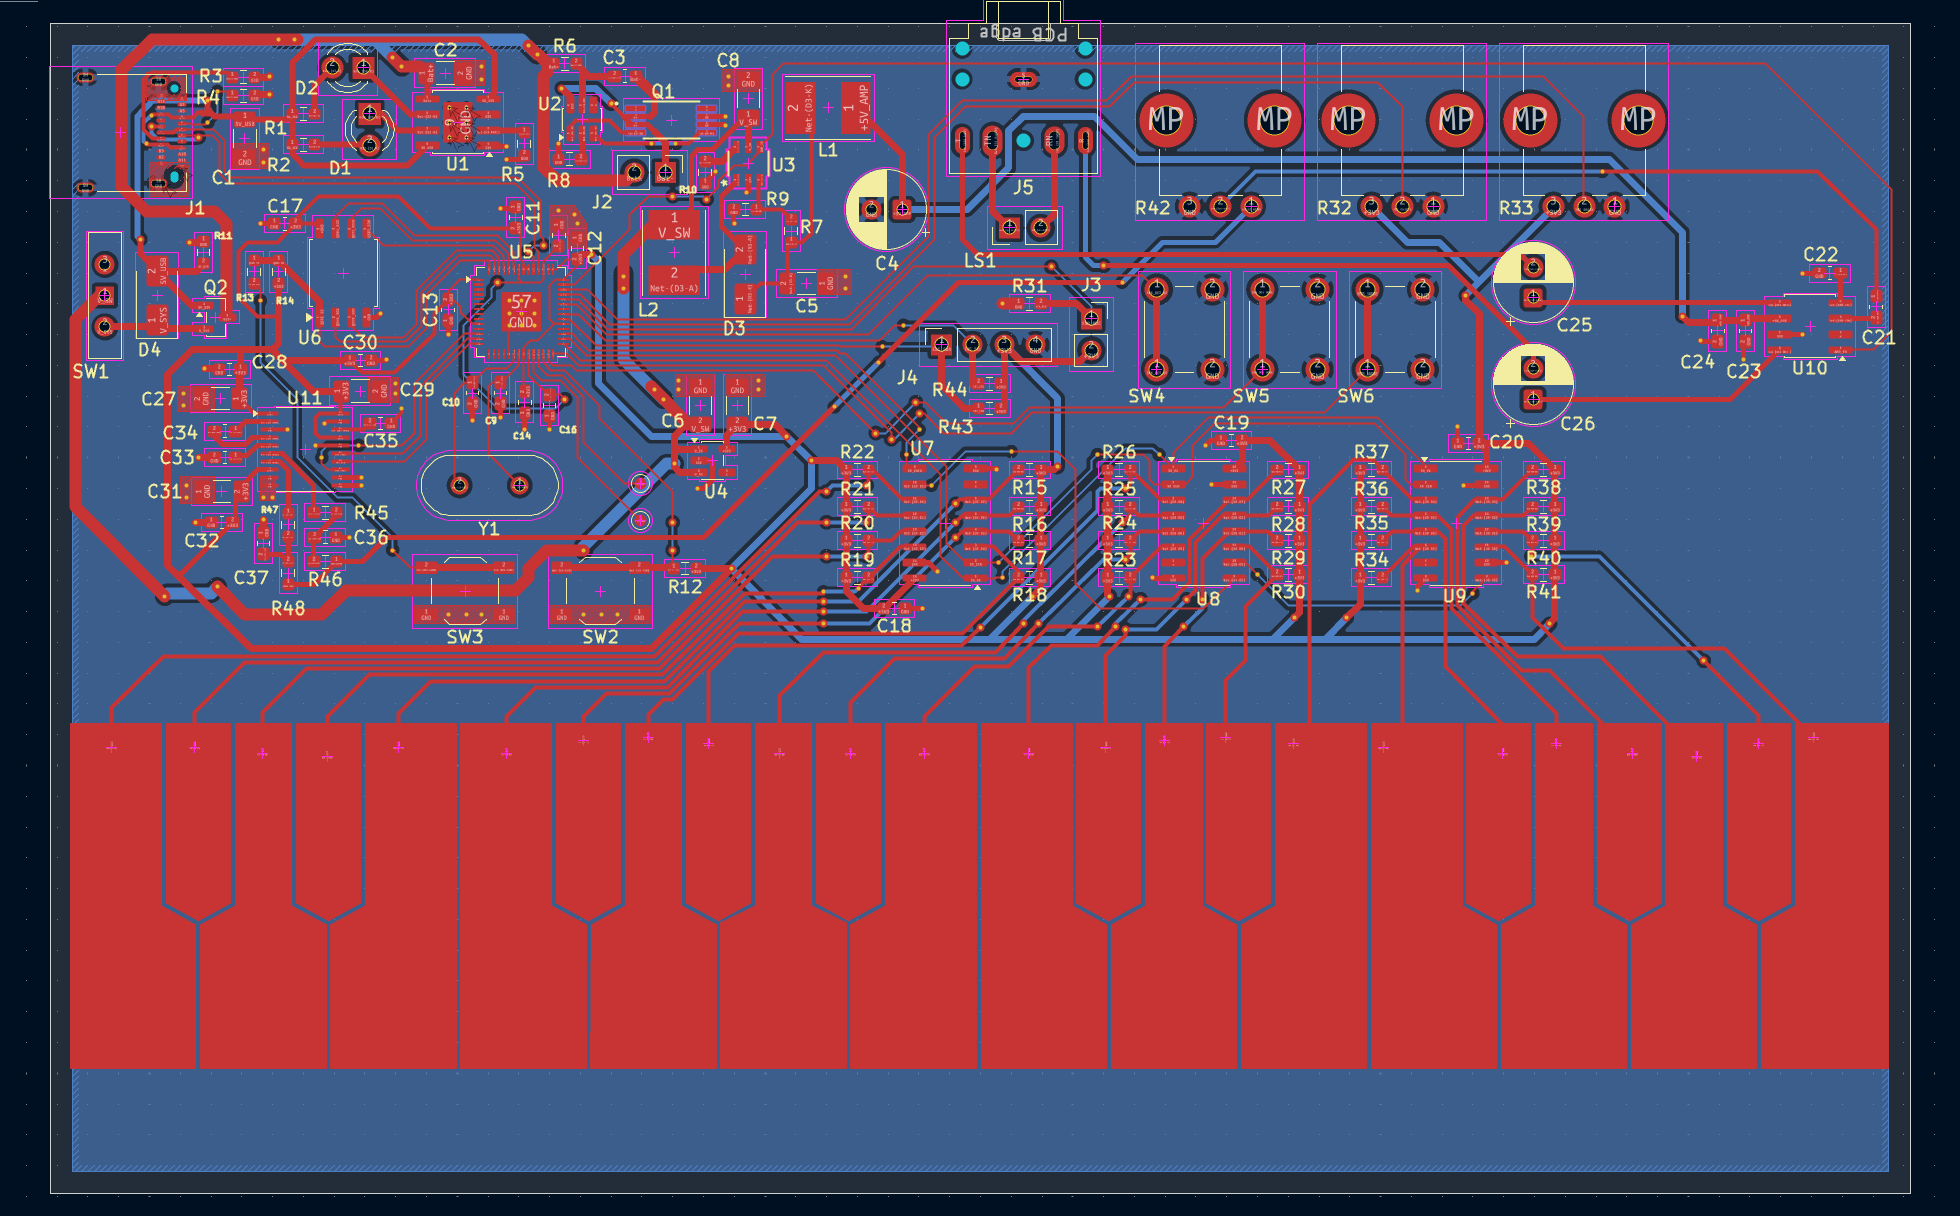Image resolution: width=1960 pixels, height=1216 pixels.
Task: Click the R8 resistor label
Action: tap(558, 180)
